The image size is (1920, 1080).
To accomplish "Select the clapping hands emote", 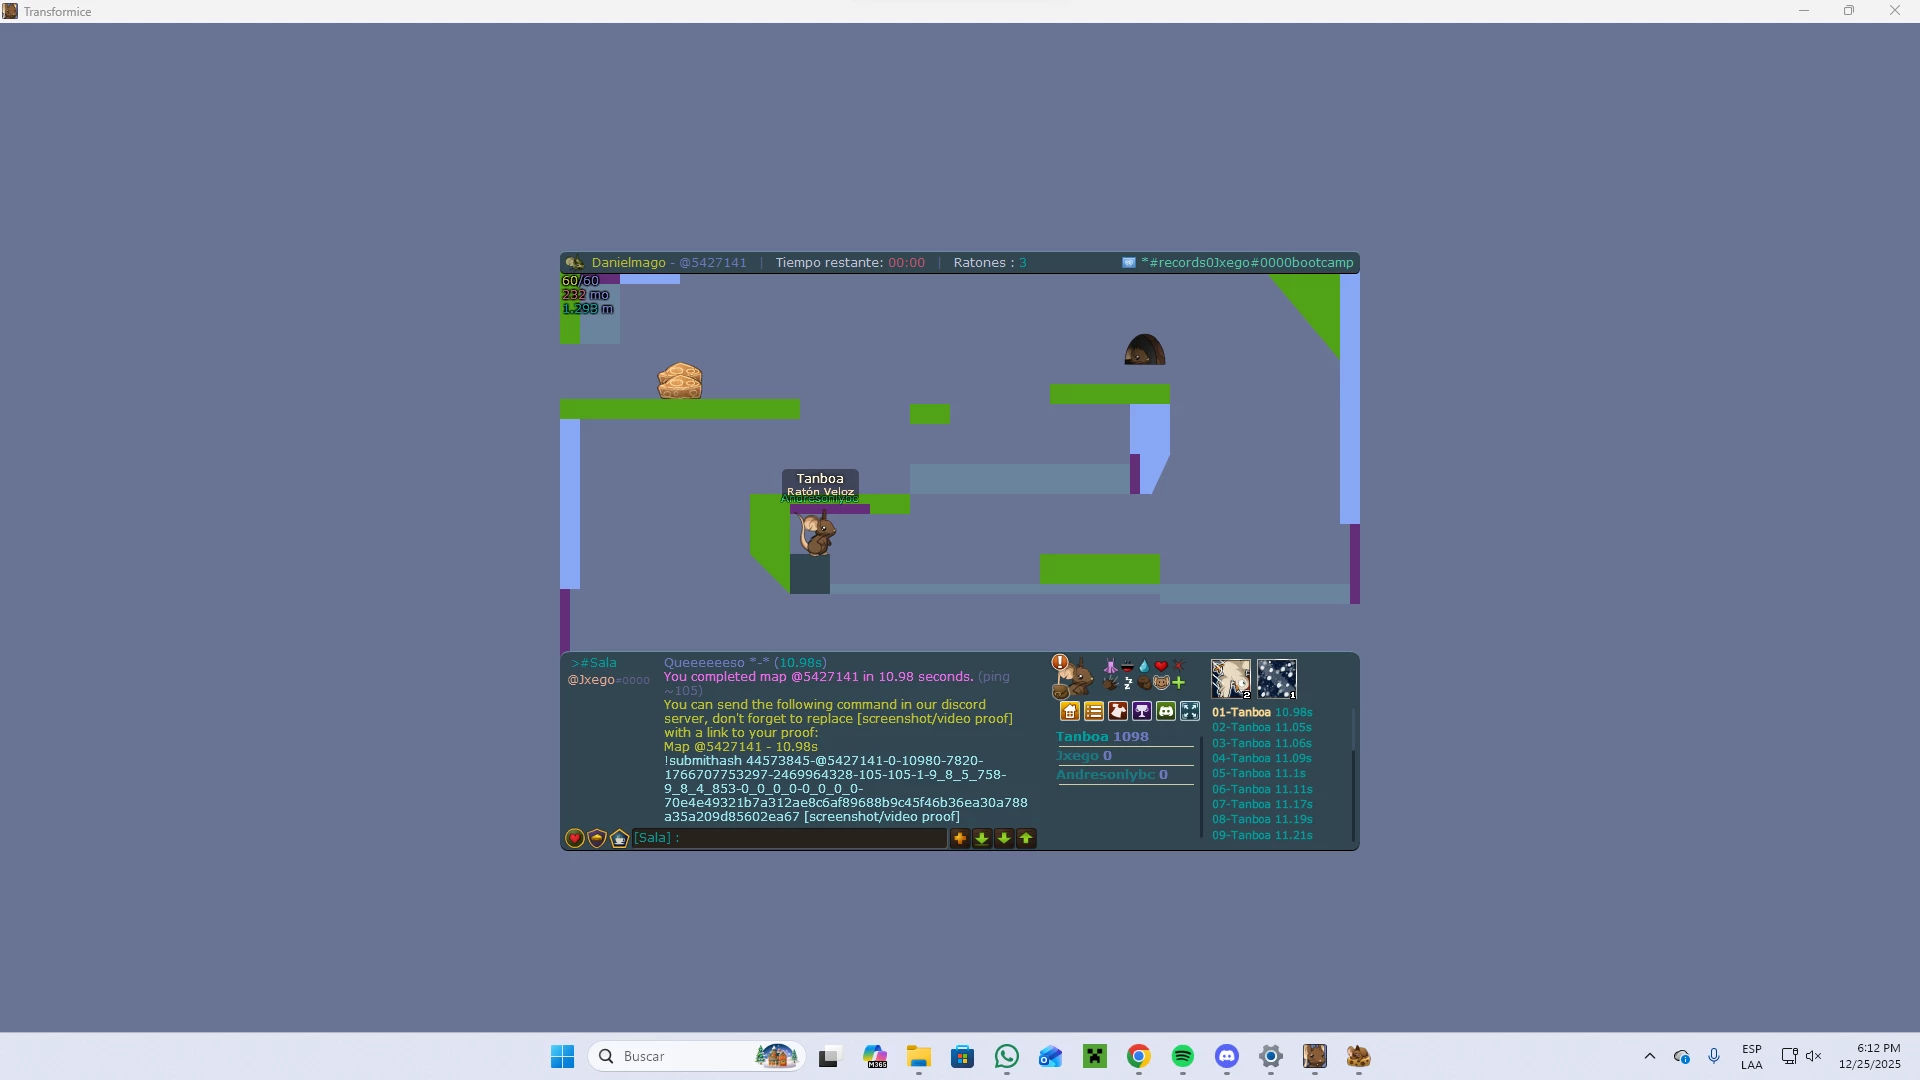I will (x=1110, y=683).
